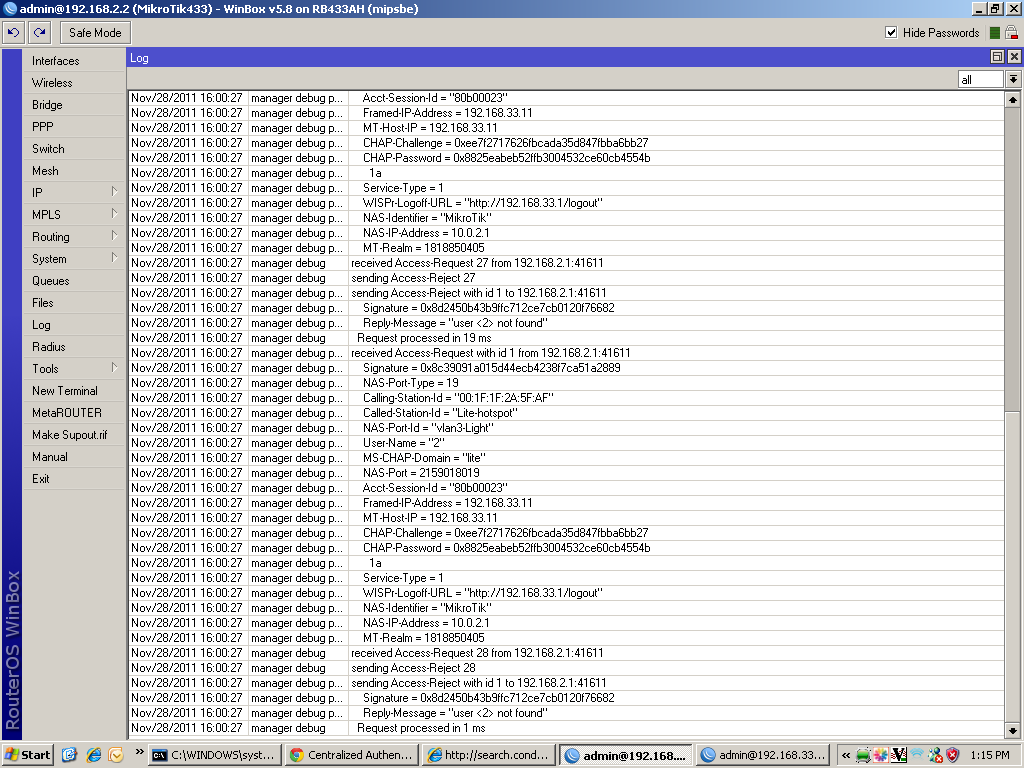The image size is (1024, 768).
Task: Select 'sending Access-Reject 28' log row
Action: pos(566,667)
